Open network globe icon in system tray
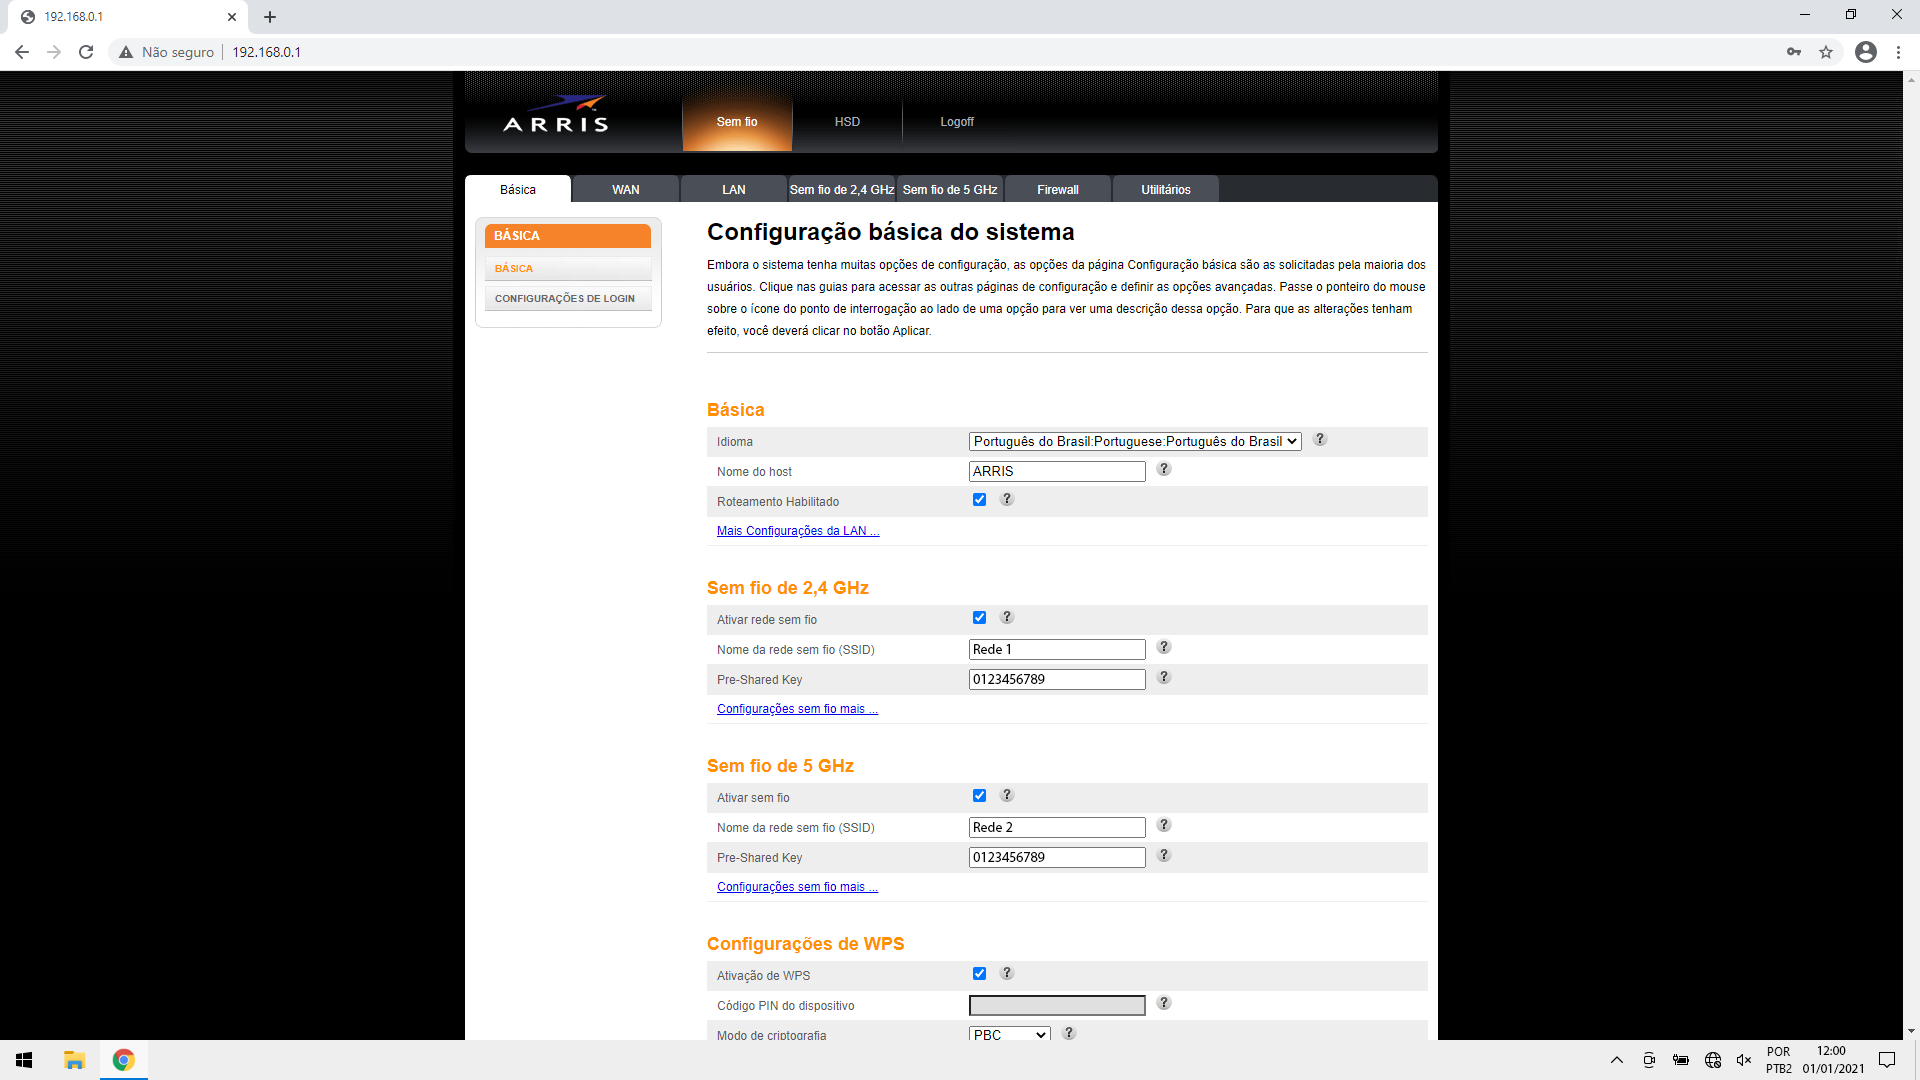 1713,1060
